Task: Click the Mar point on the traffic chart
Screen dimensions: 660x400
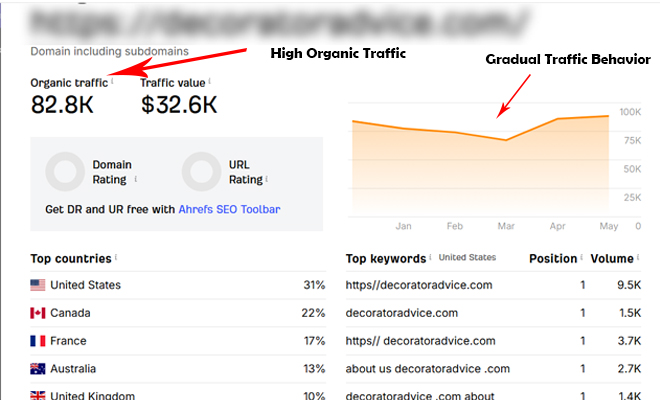Action: tap(506, 140)
